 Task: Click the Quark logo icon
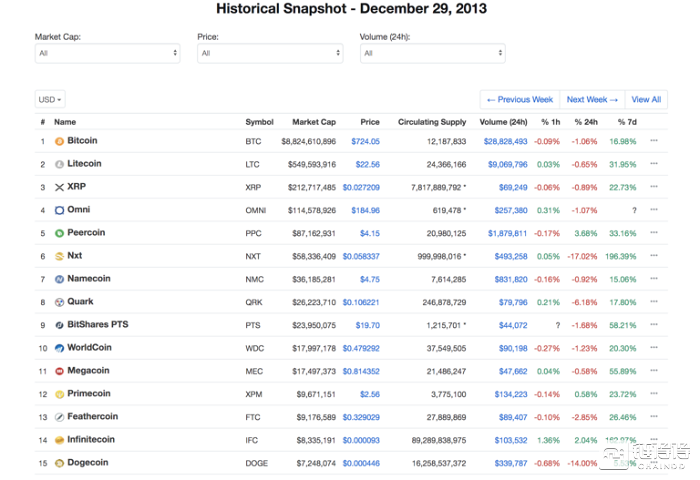pyautogui.click(x=59, y=302)
